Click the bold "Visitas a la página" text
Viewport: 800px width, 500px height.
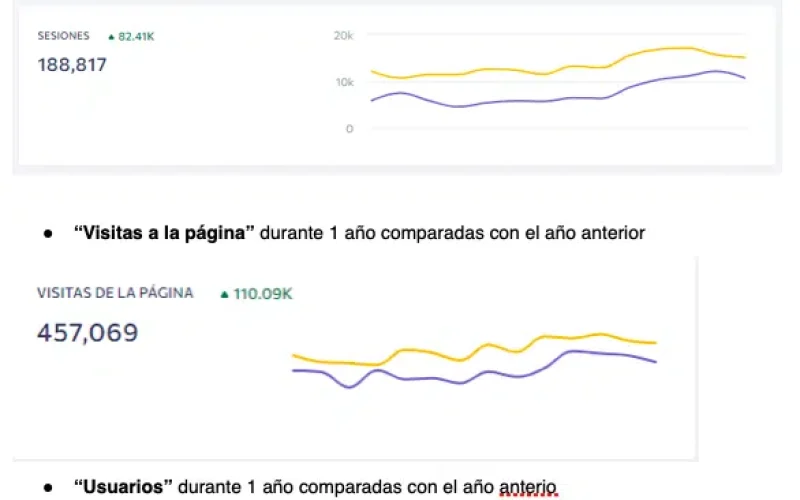(164, 233)
